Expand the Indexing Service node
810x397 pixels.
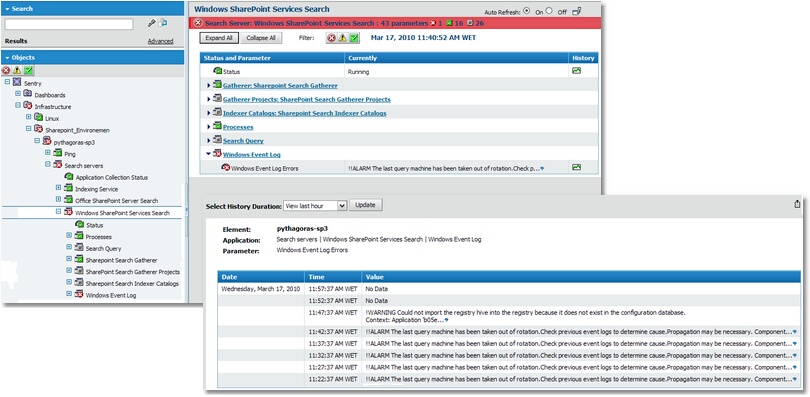pyautogui.click(x=58, y=188)
